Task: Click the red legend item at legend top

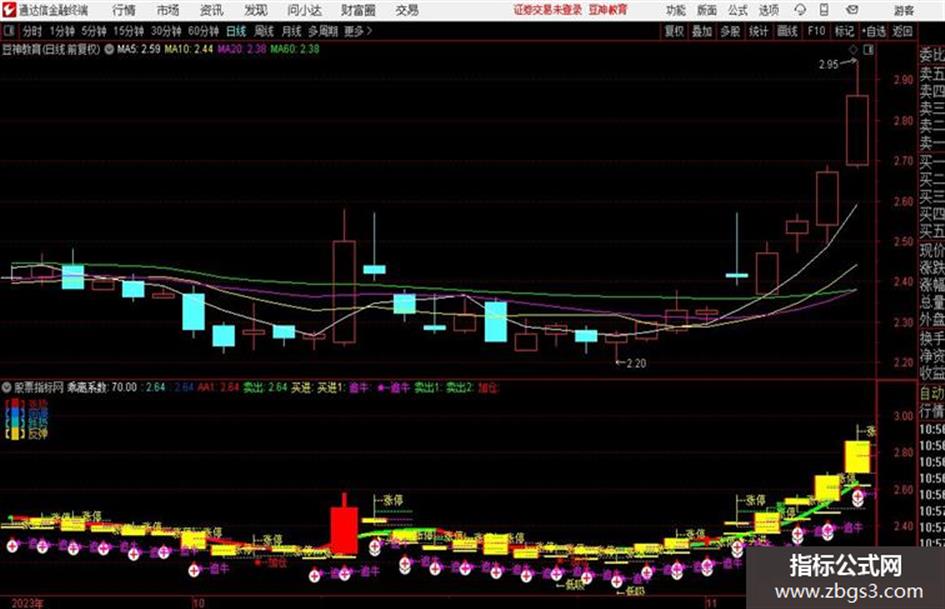Action: pos(26,403)
